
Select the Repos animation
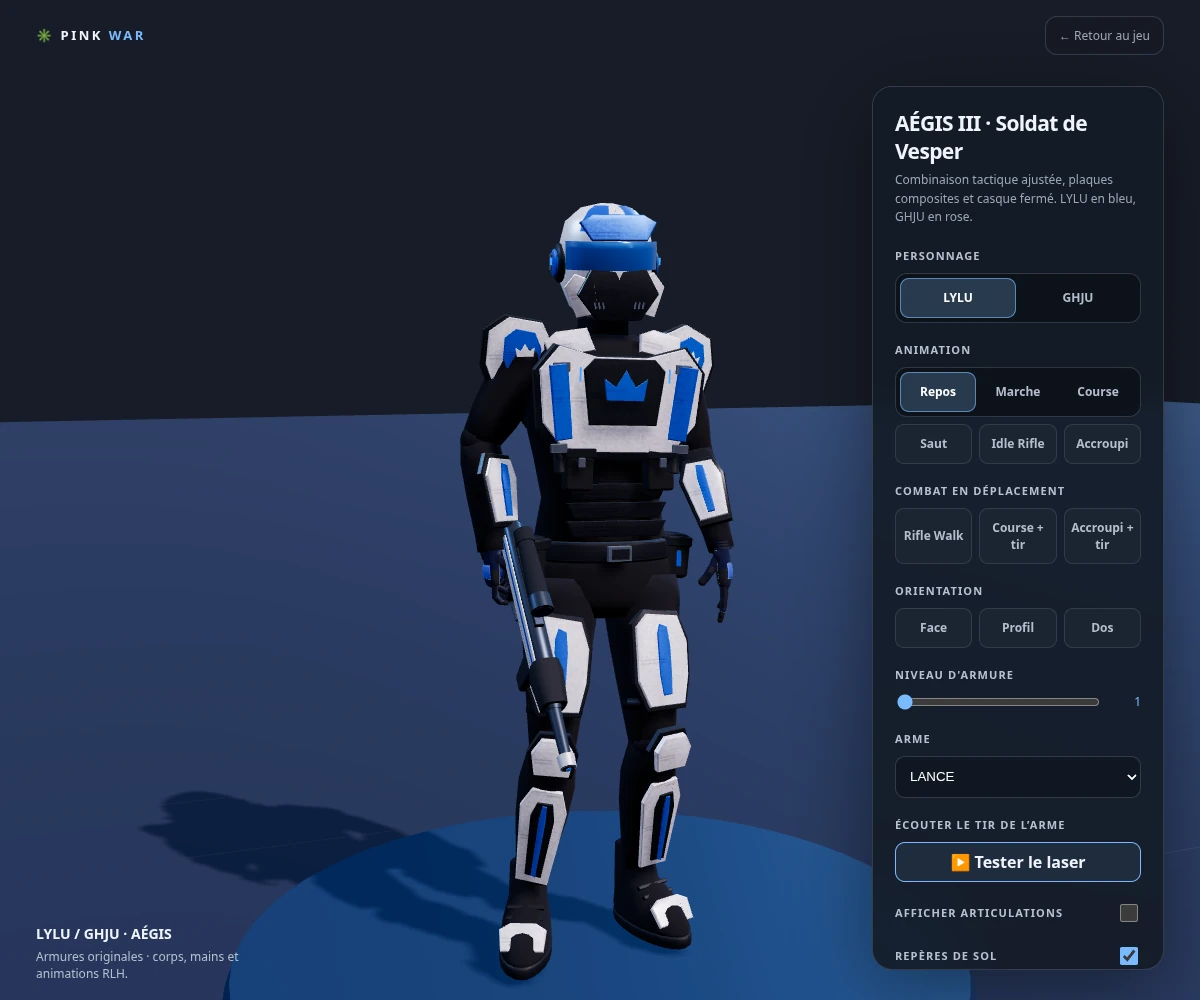coord(938,392)
